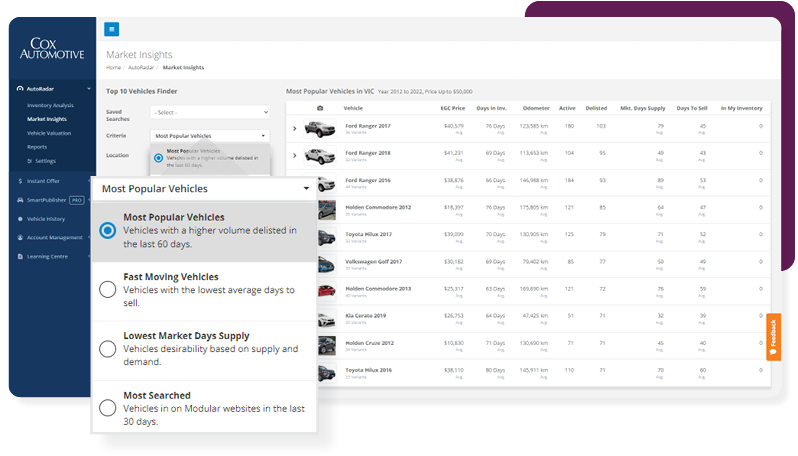Click the Home breadcrumb link
Image resolution: width=798 pixels, height=456 pixels.
point(113,67)
